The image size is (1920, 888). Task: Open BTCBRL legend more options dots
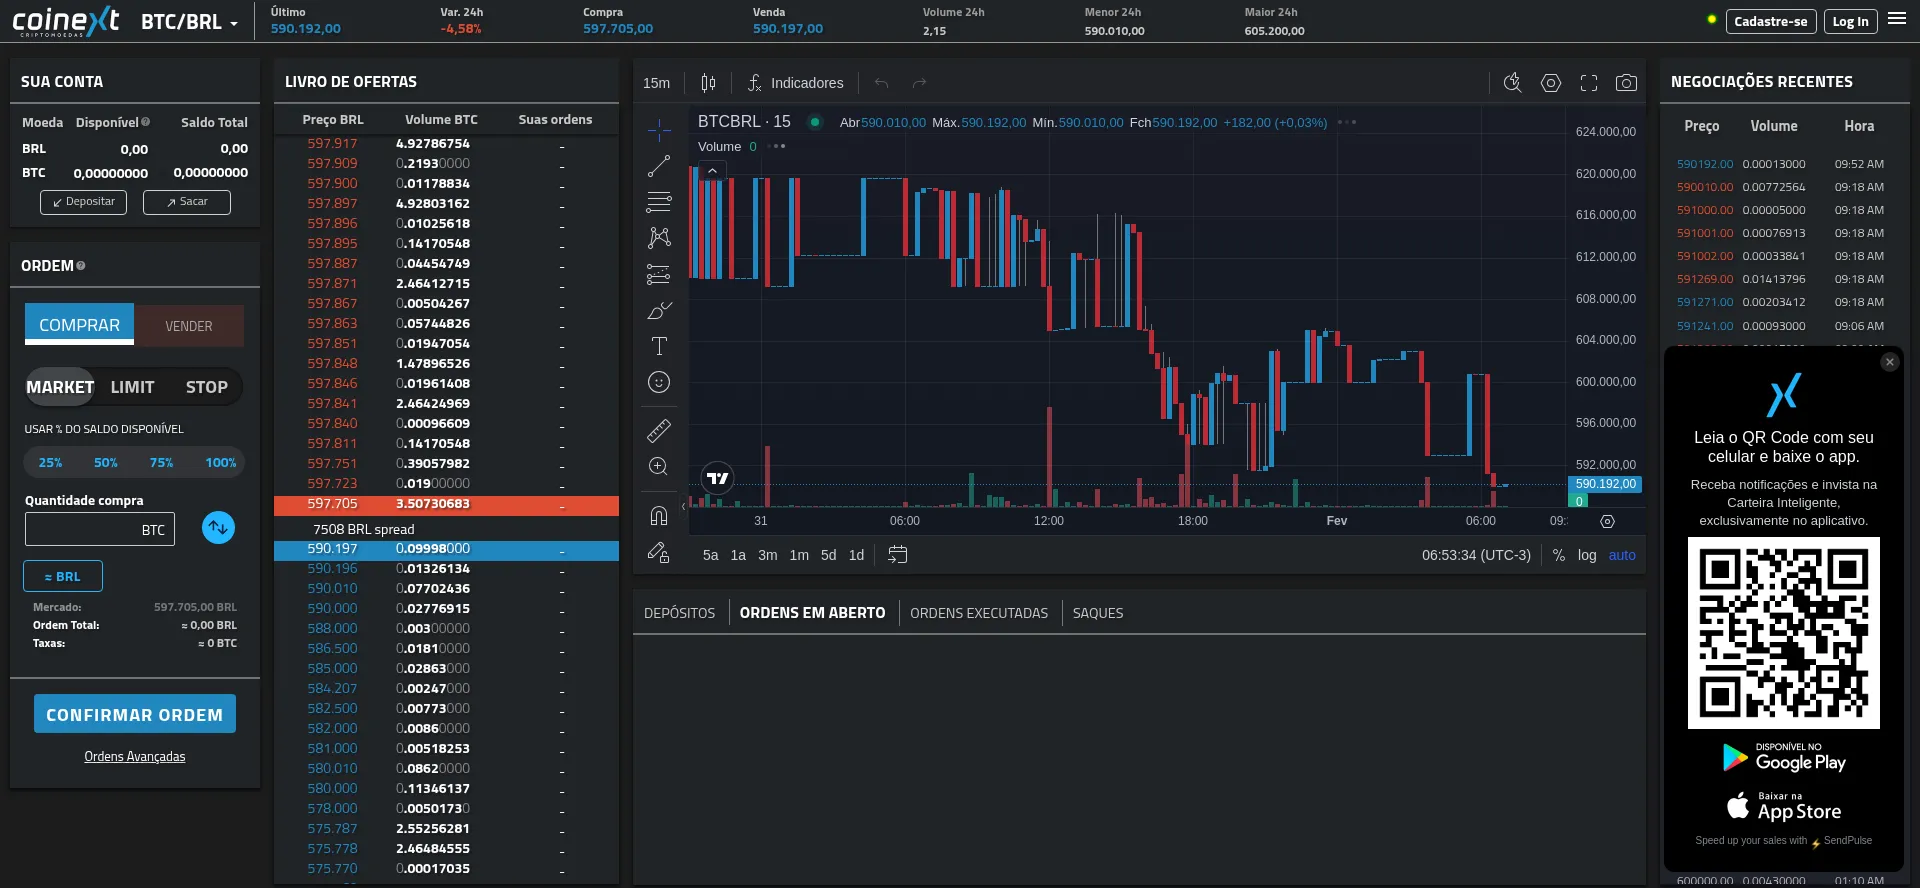tap(1347, 122)
